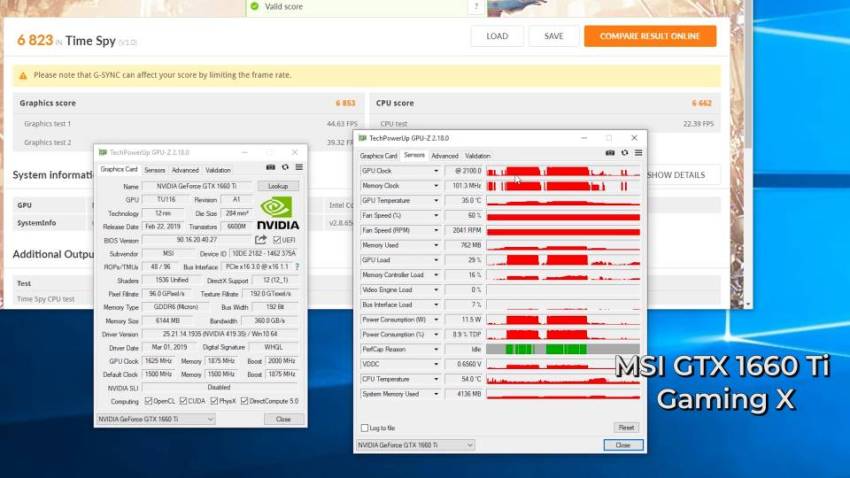Open Advanced tab in left GPU-Z window
This screenshot has height=478, width=850.
click(x=185, y=170)
